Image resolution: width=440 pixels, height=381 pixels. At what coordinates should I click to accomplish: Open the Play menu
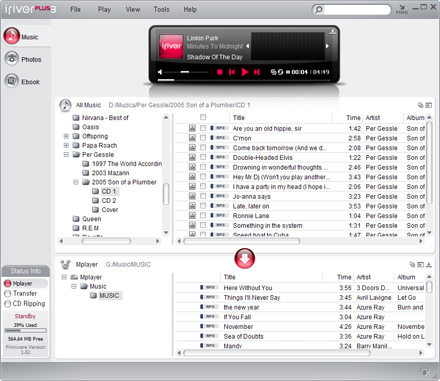pyautogui.click(x=104, y=9)
